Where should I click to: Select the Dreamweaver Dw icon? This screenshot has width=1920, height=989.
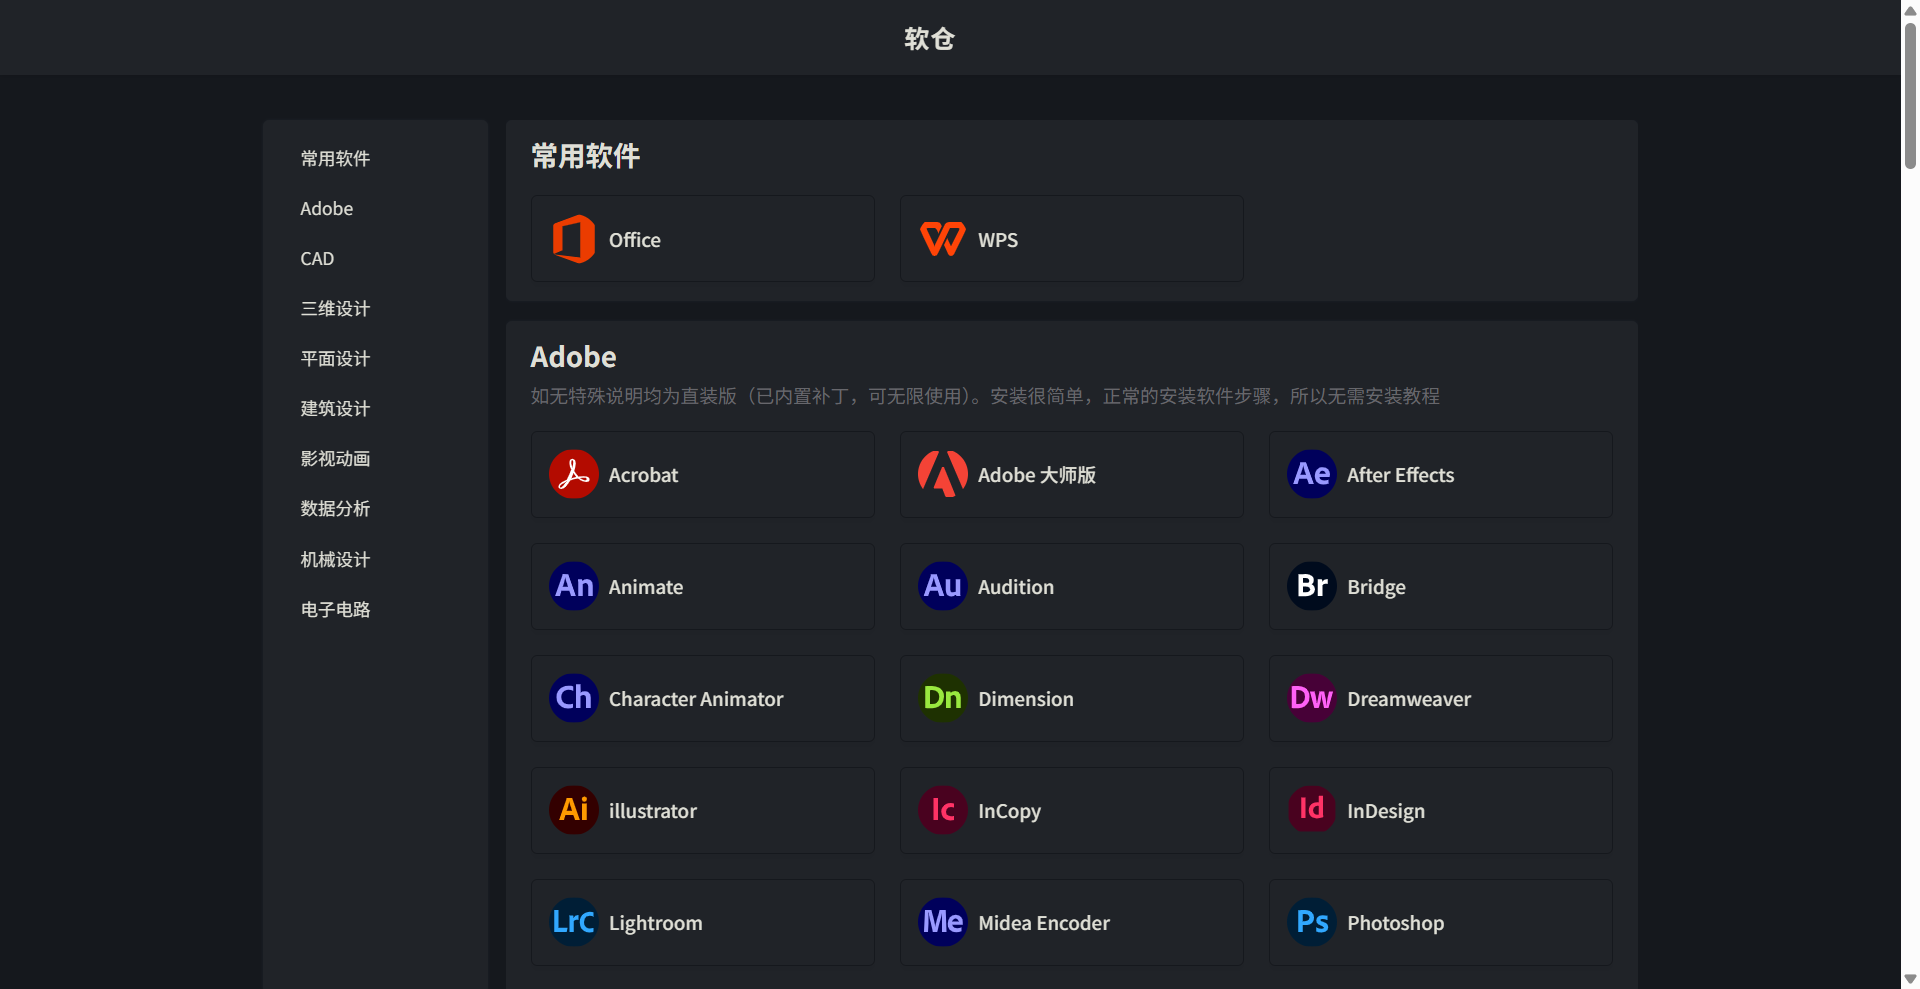click(x=1312, y=699)
